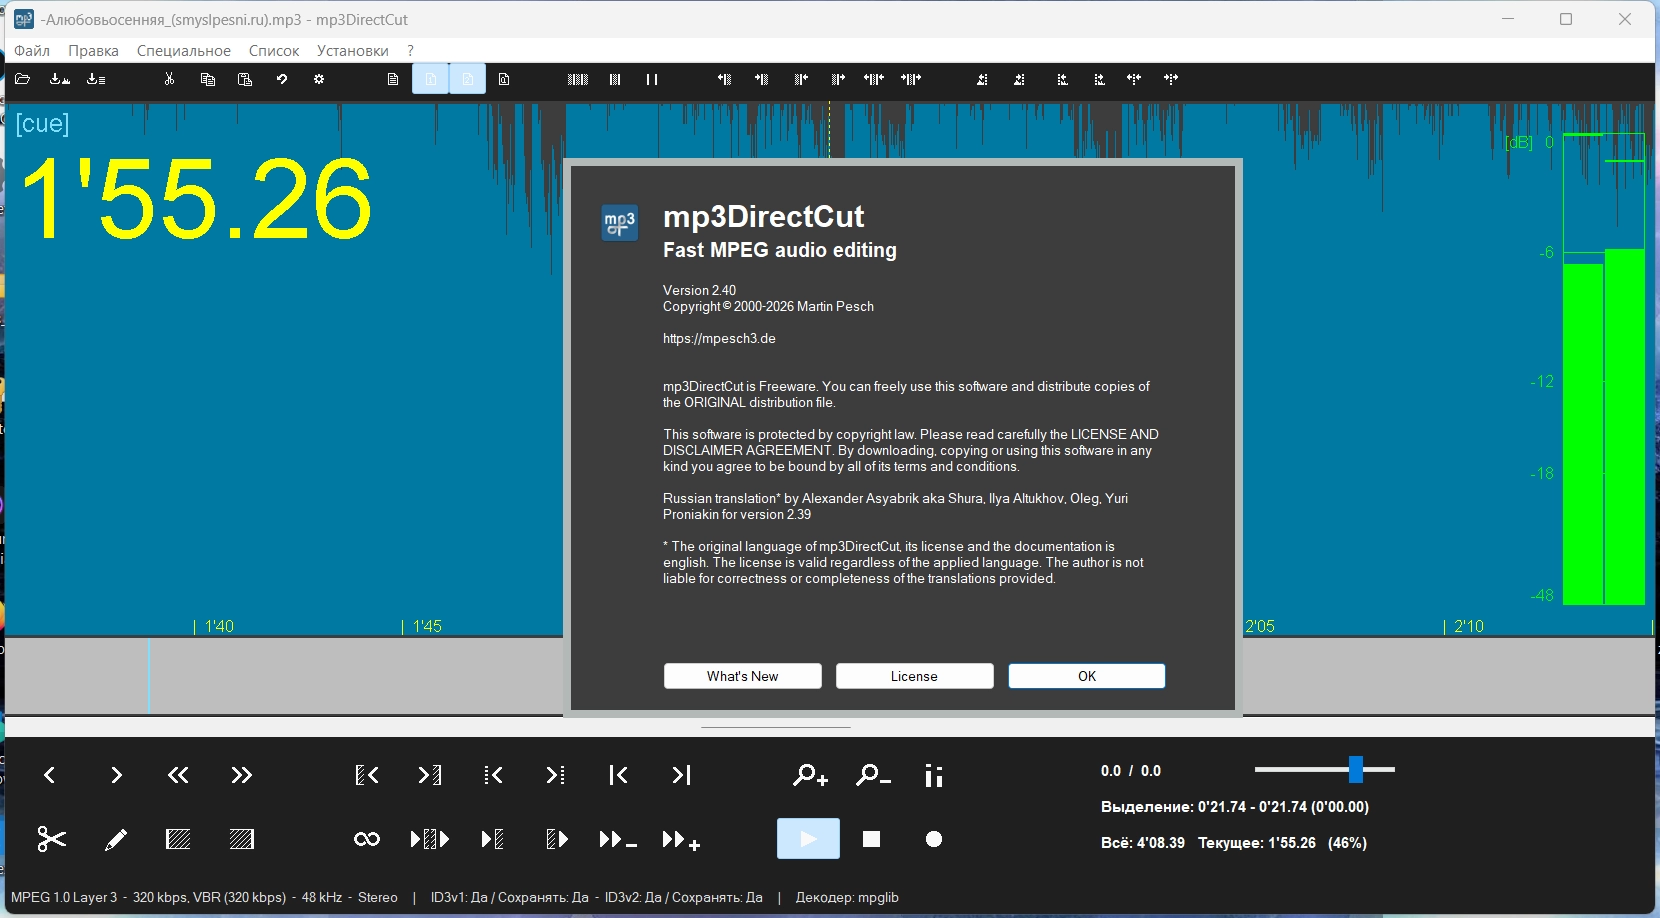Click the play-selection icon with arrows on both sides
This screenshot has width=1660, height=918.
[430, 839]
